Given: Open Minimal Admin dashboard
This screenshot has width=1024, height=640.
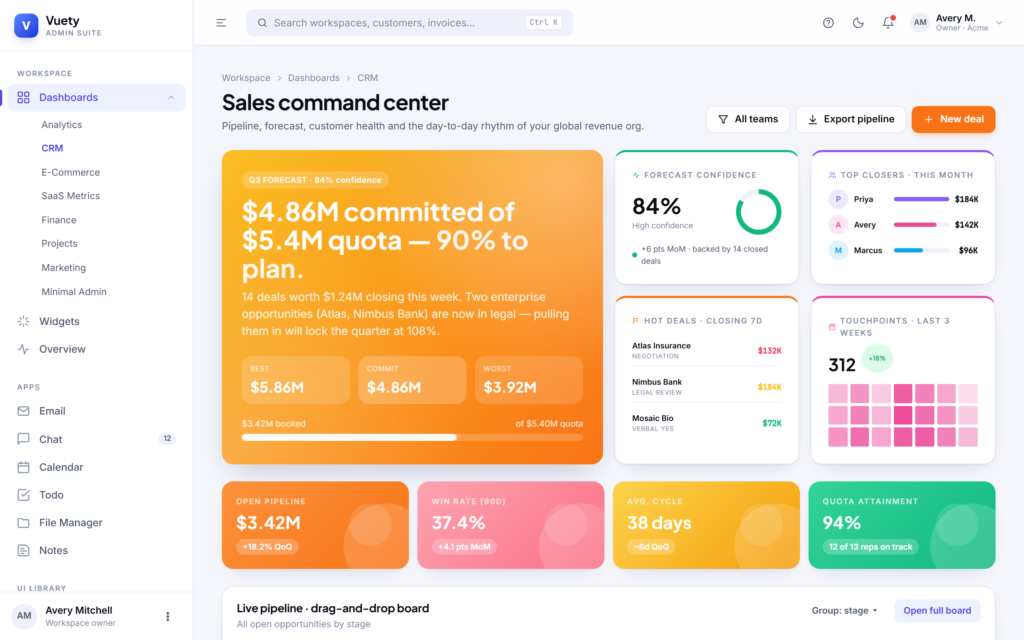Looking at the screenshot, I should pyautogui.click(x=74, y=292).
